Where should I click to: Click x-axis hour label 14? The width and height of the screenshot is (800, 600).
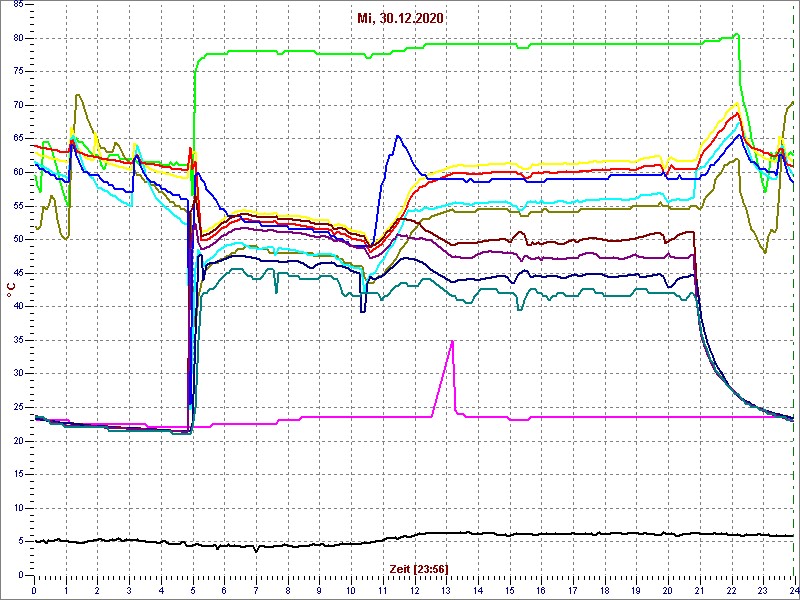click(478, 591)
